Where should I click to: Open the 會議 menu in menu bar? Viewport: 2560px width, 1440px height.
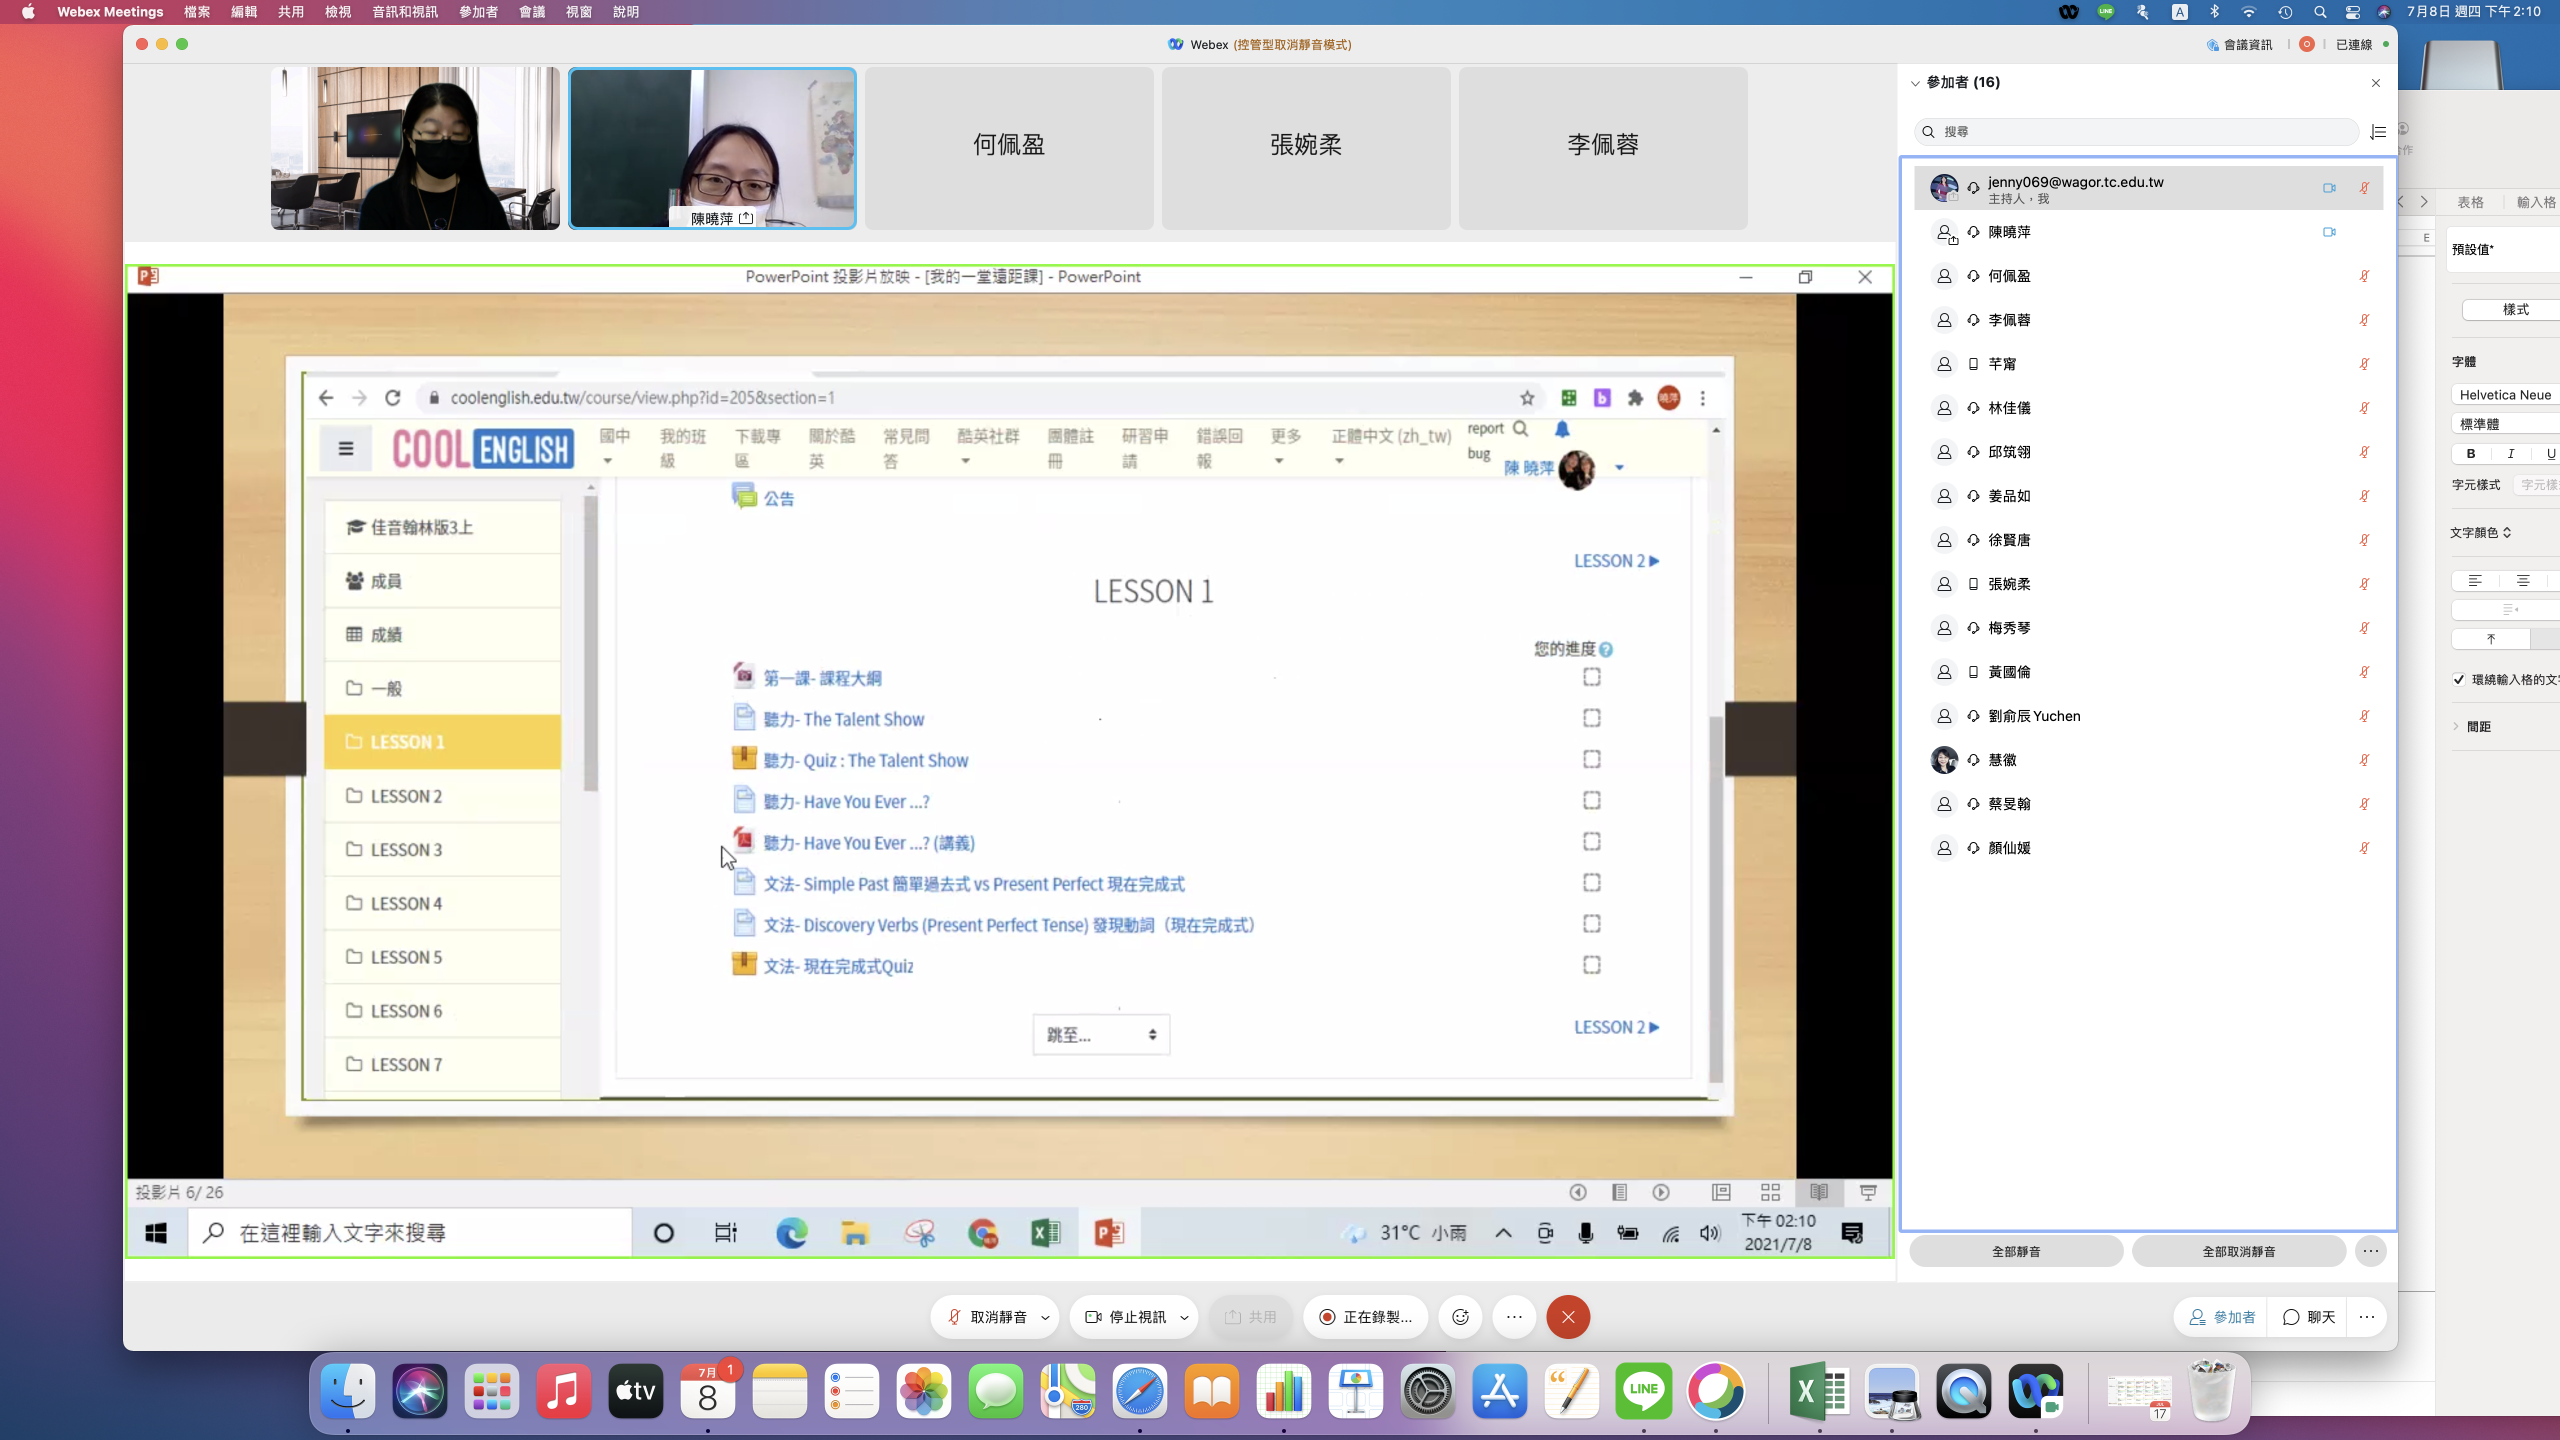(x=531, y=12)
